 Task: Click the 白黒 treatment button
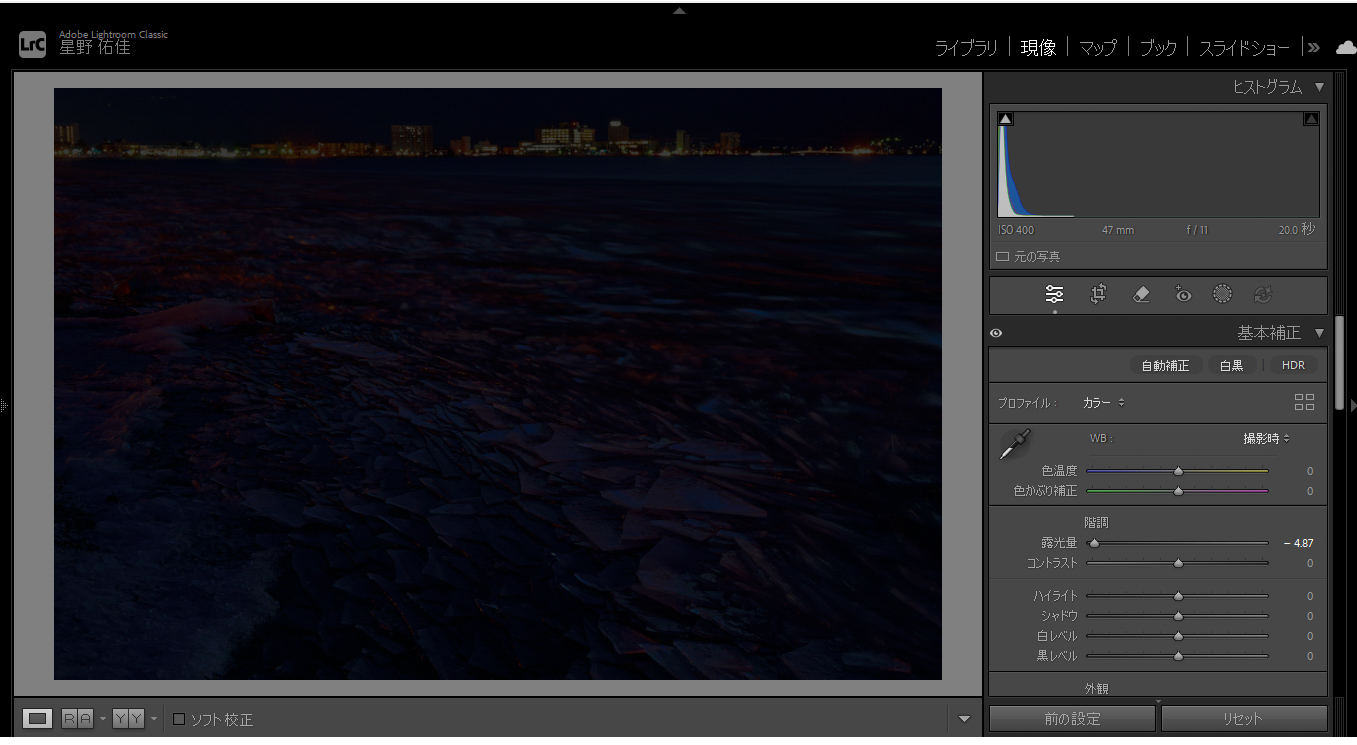[1231, 365]
